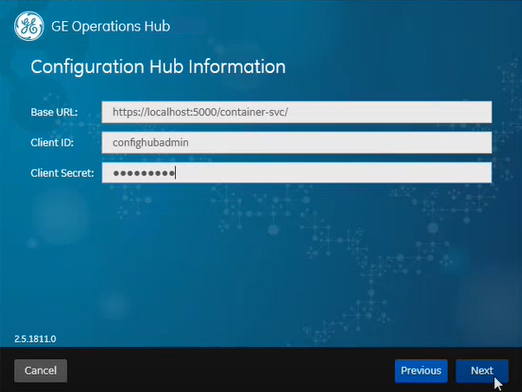Click into the Client Secret field
This screenshot has height=392, width=522.
297,173
